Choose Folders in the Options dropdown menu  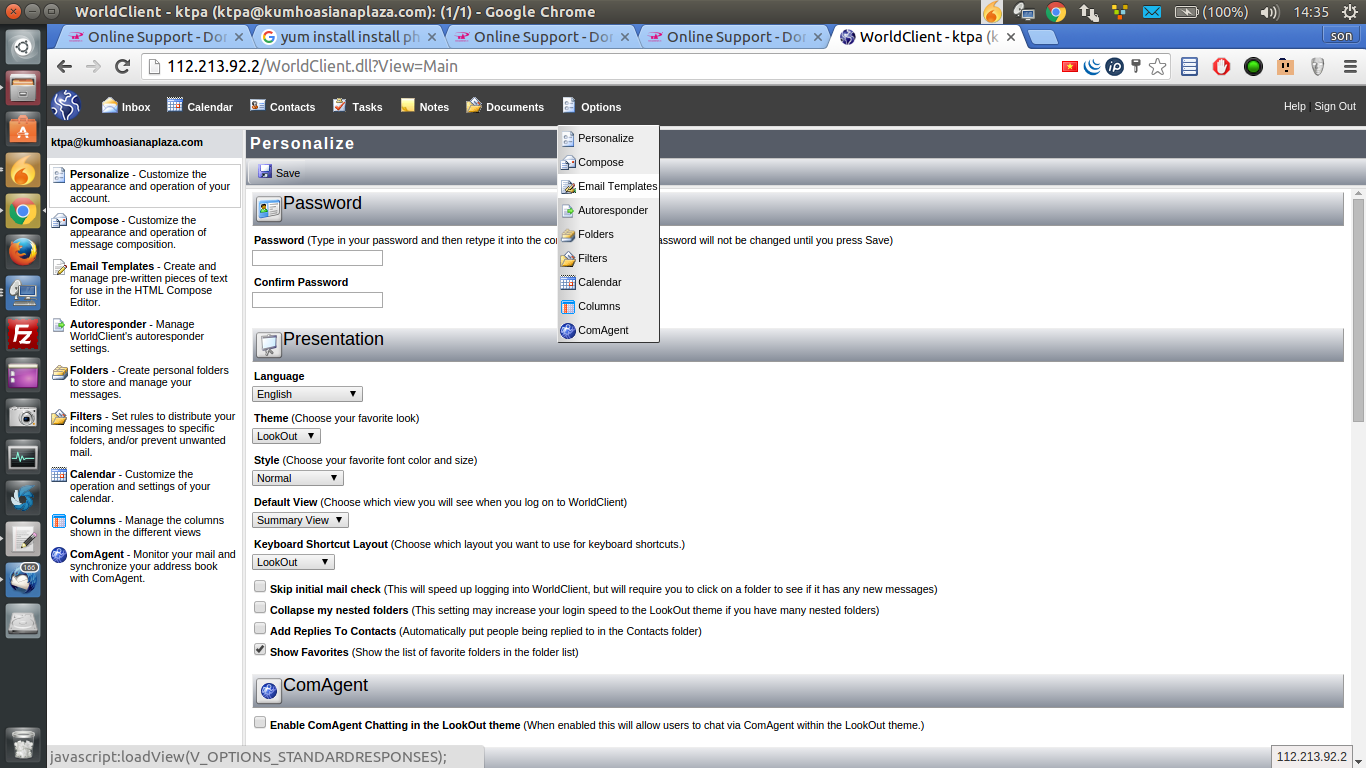pos(608,234)
